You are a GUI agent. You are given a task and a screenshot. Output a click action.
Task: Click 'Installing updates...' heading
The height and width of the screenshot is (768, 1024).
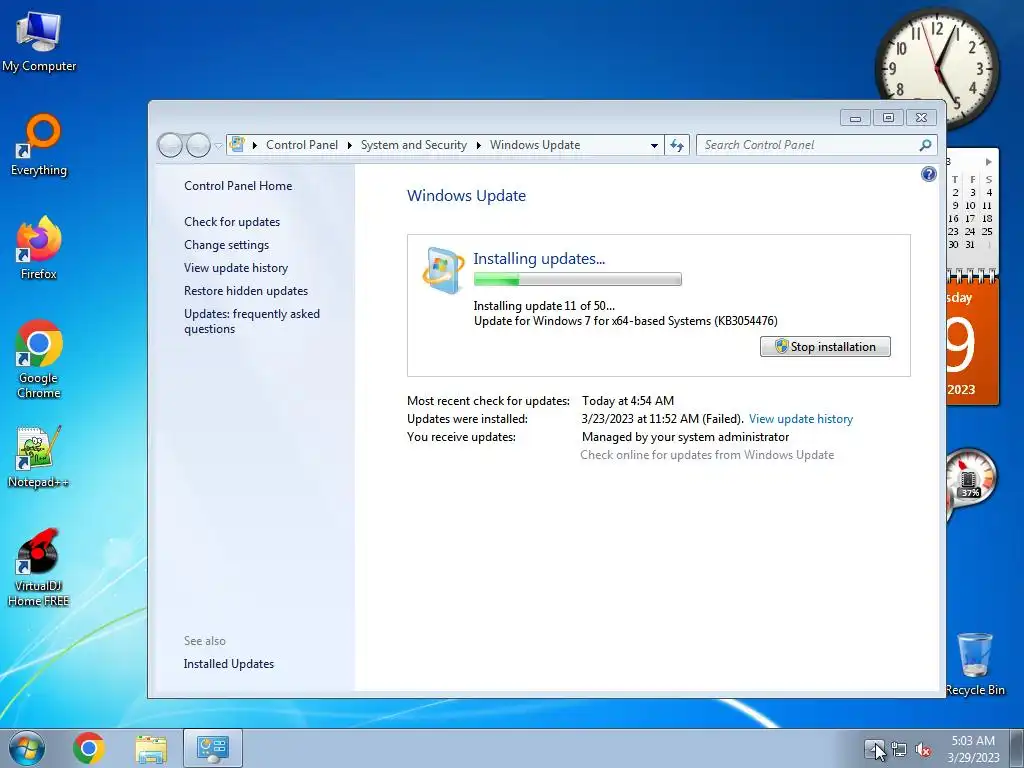pyautogui.click(x=539, y=259)
